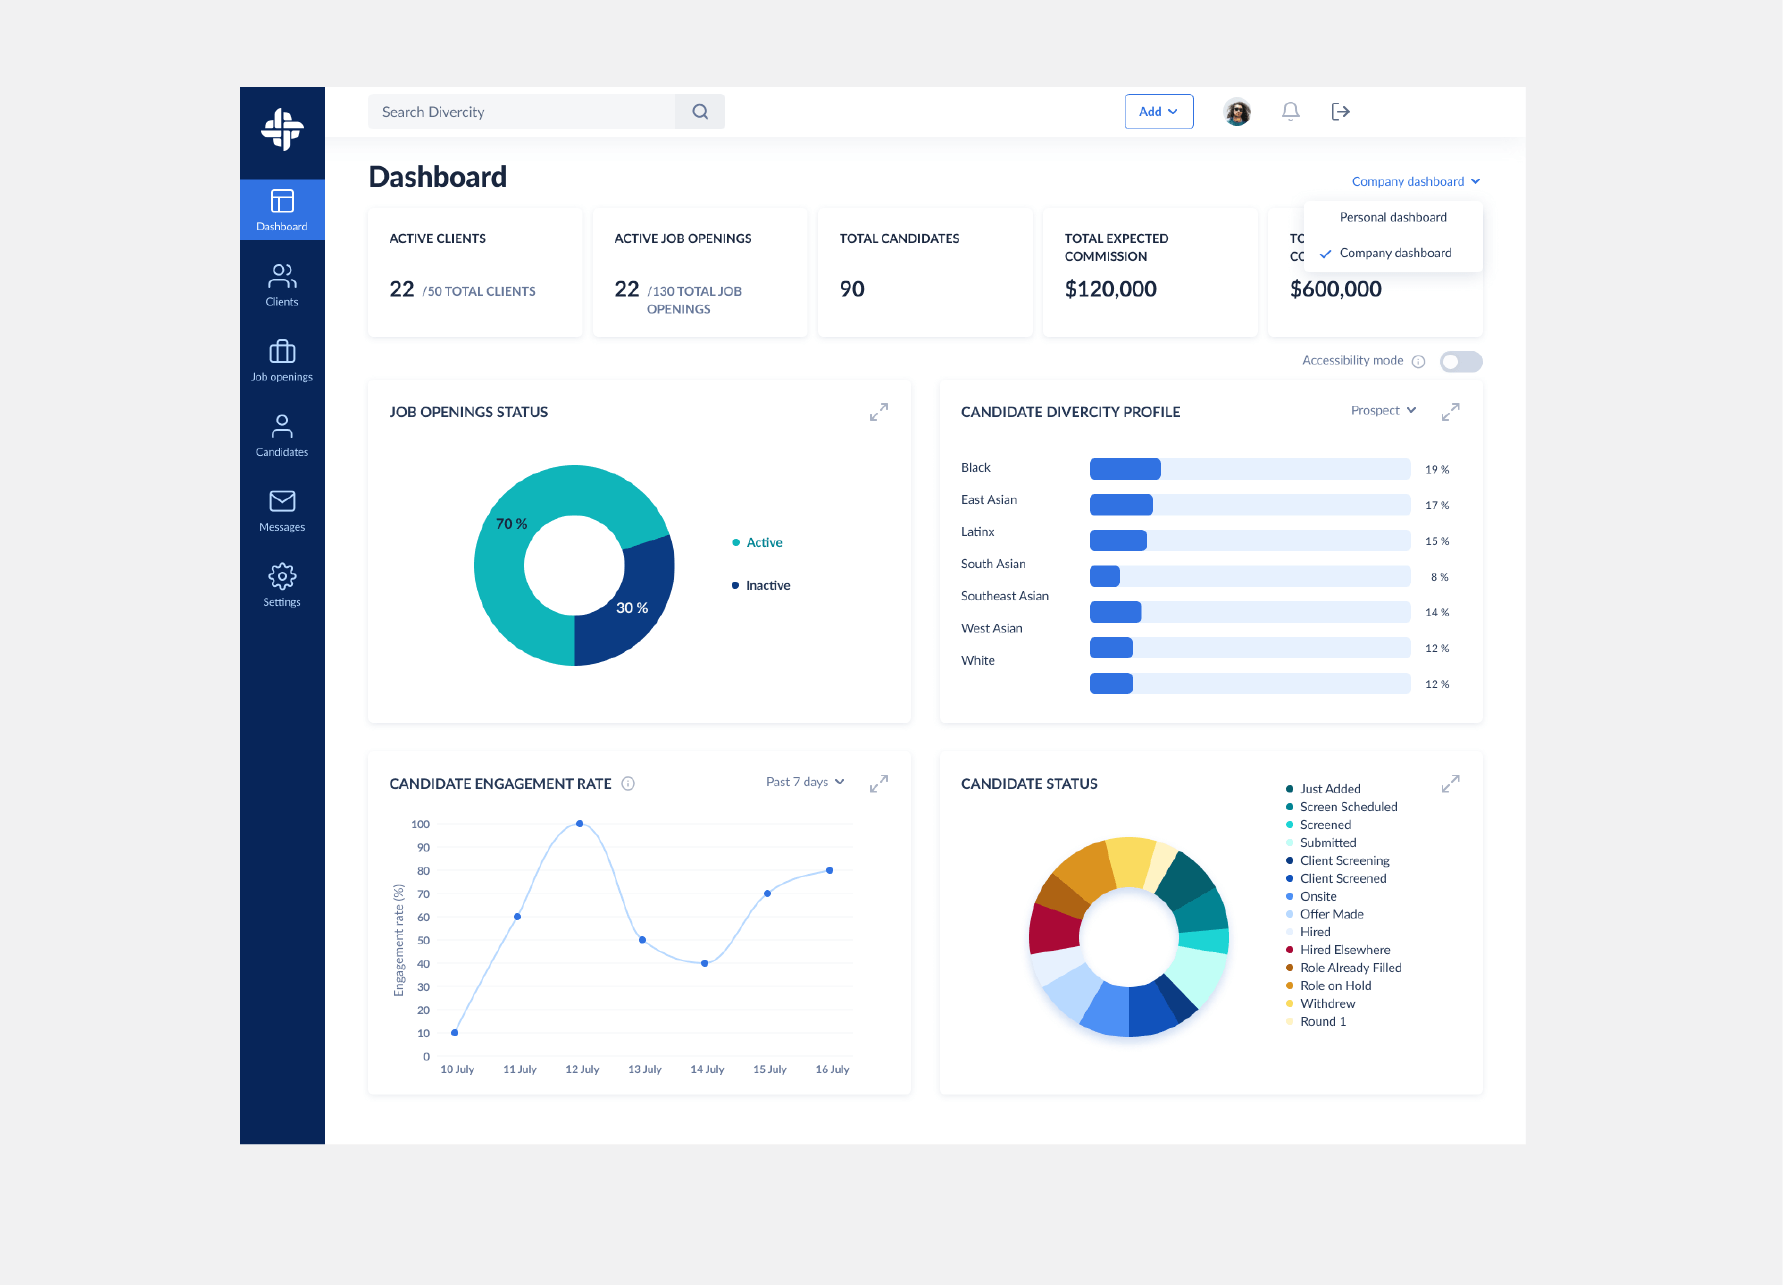
Task: Click the Active legend item
Action: tap(757, 543)
